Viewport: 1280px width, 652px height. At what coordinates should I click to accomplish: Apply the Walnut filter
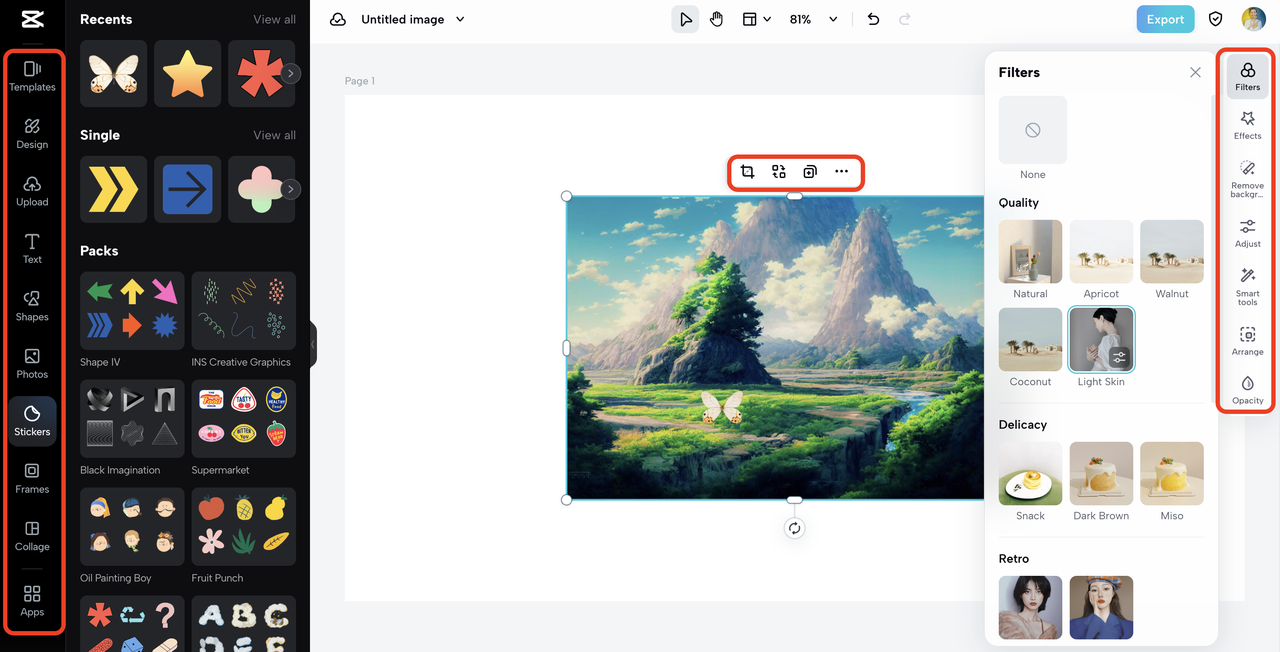click(x=1172, y=252)
